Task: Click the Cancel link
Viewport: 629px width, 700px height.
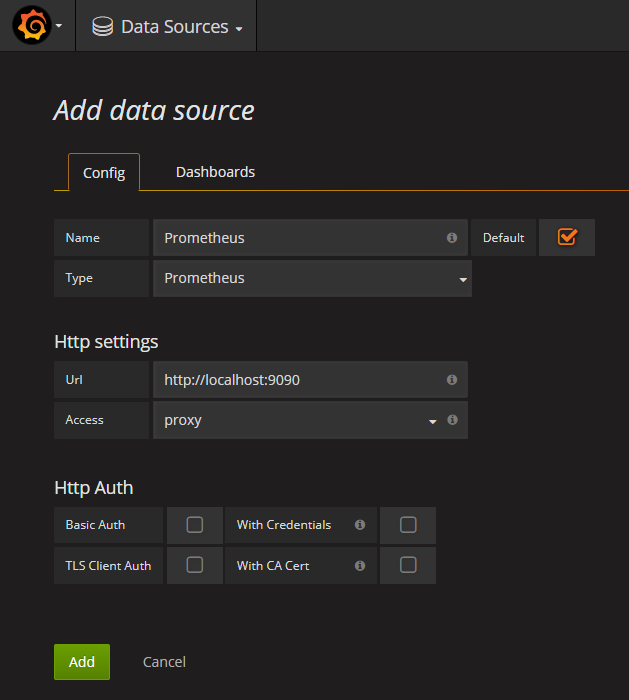Action: click(164, 662)
